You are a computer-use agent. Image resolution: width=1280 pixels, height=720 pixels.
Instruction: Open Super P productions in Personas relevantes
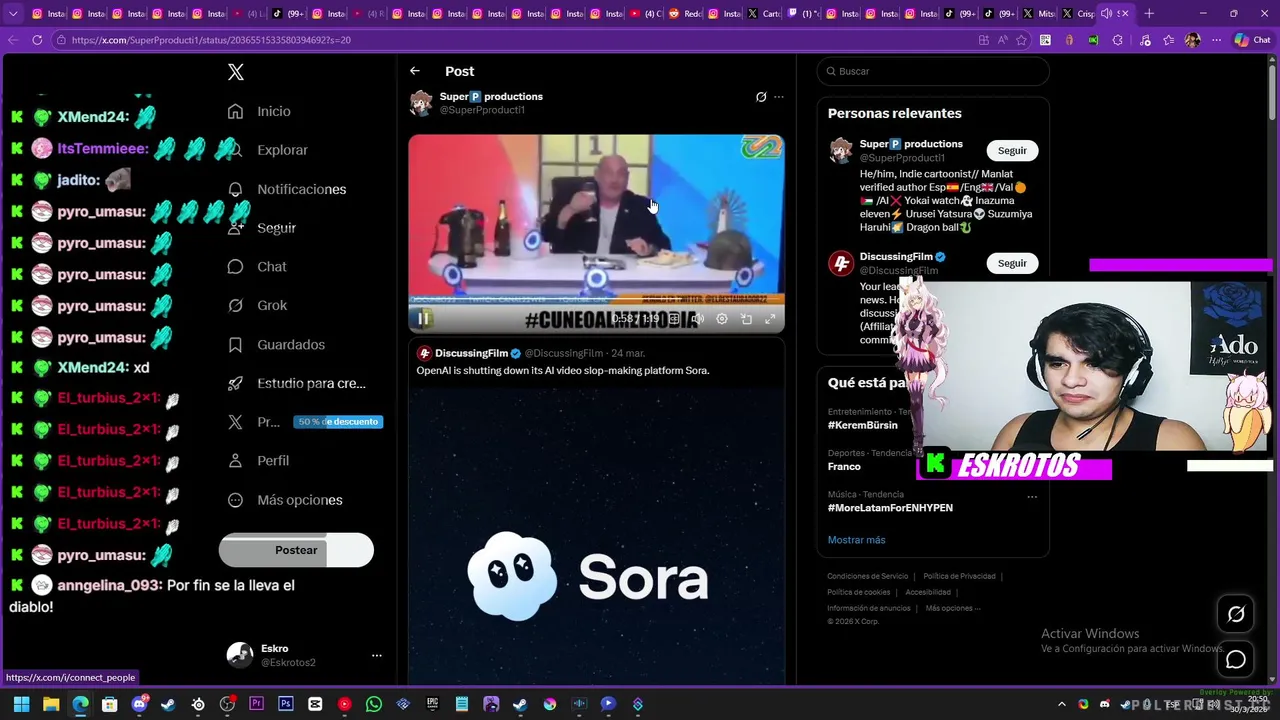pos(911,144)
